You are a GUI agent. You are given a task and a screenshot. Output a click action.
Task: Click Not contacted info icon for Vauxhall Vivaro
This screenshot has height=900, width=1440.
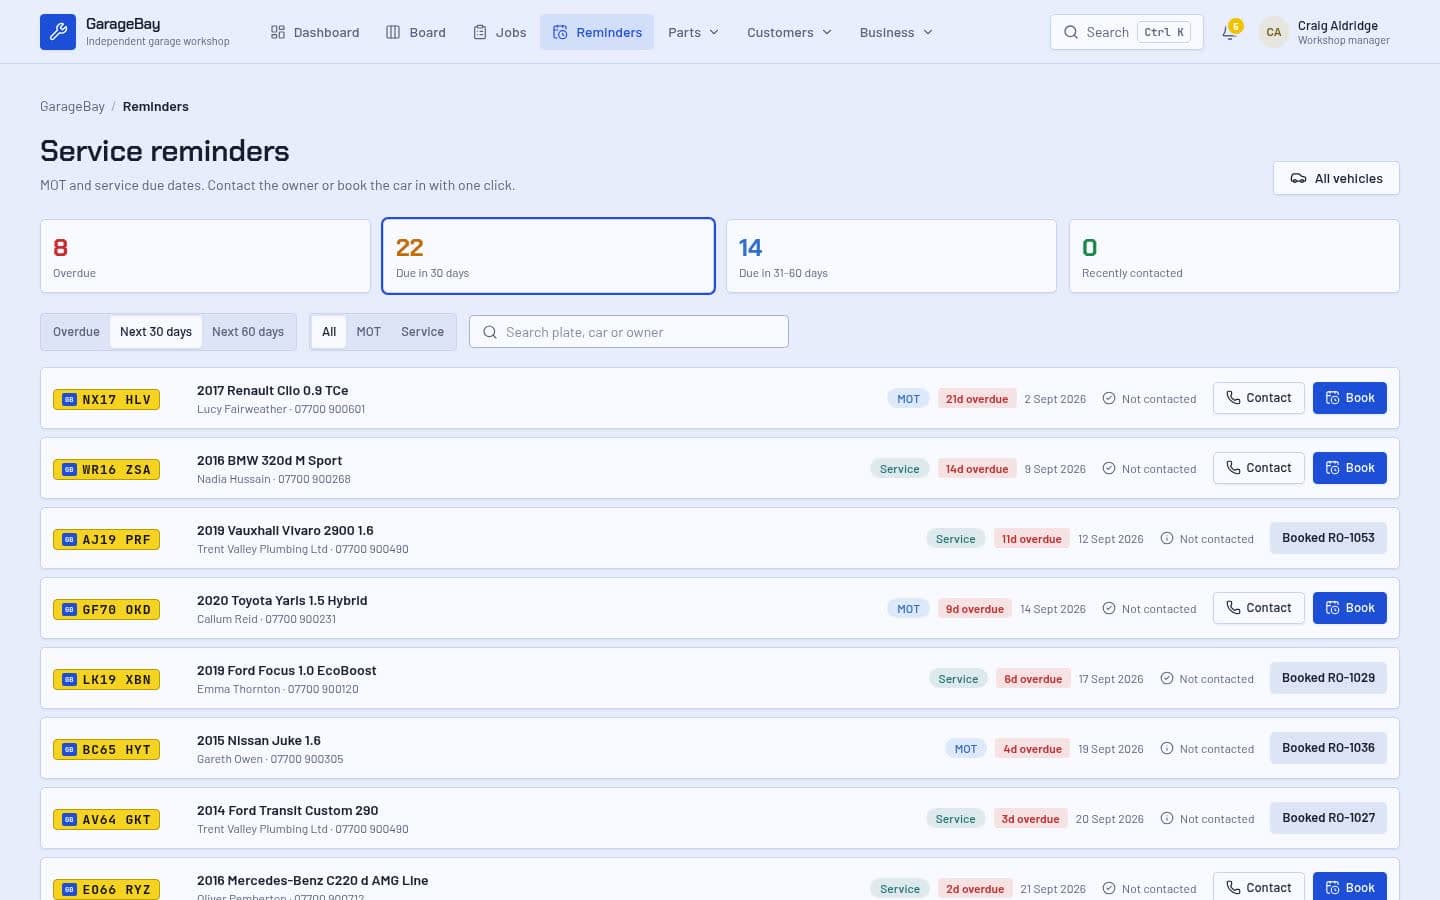pyautogui.click(x=1167, y=538)
